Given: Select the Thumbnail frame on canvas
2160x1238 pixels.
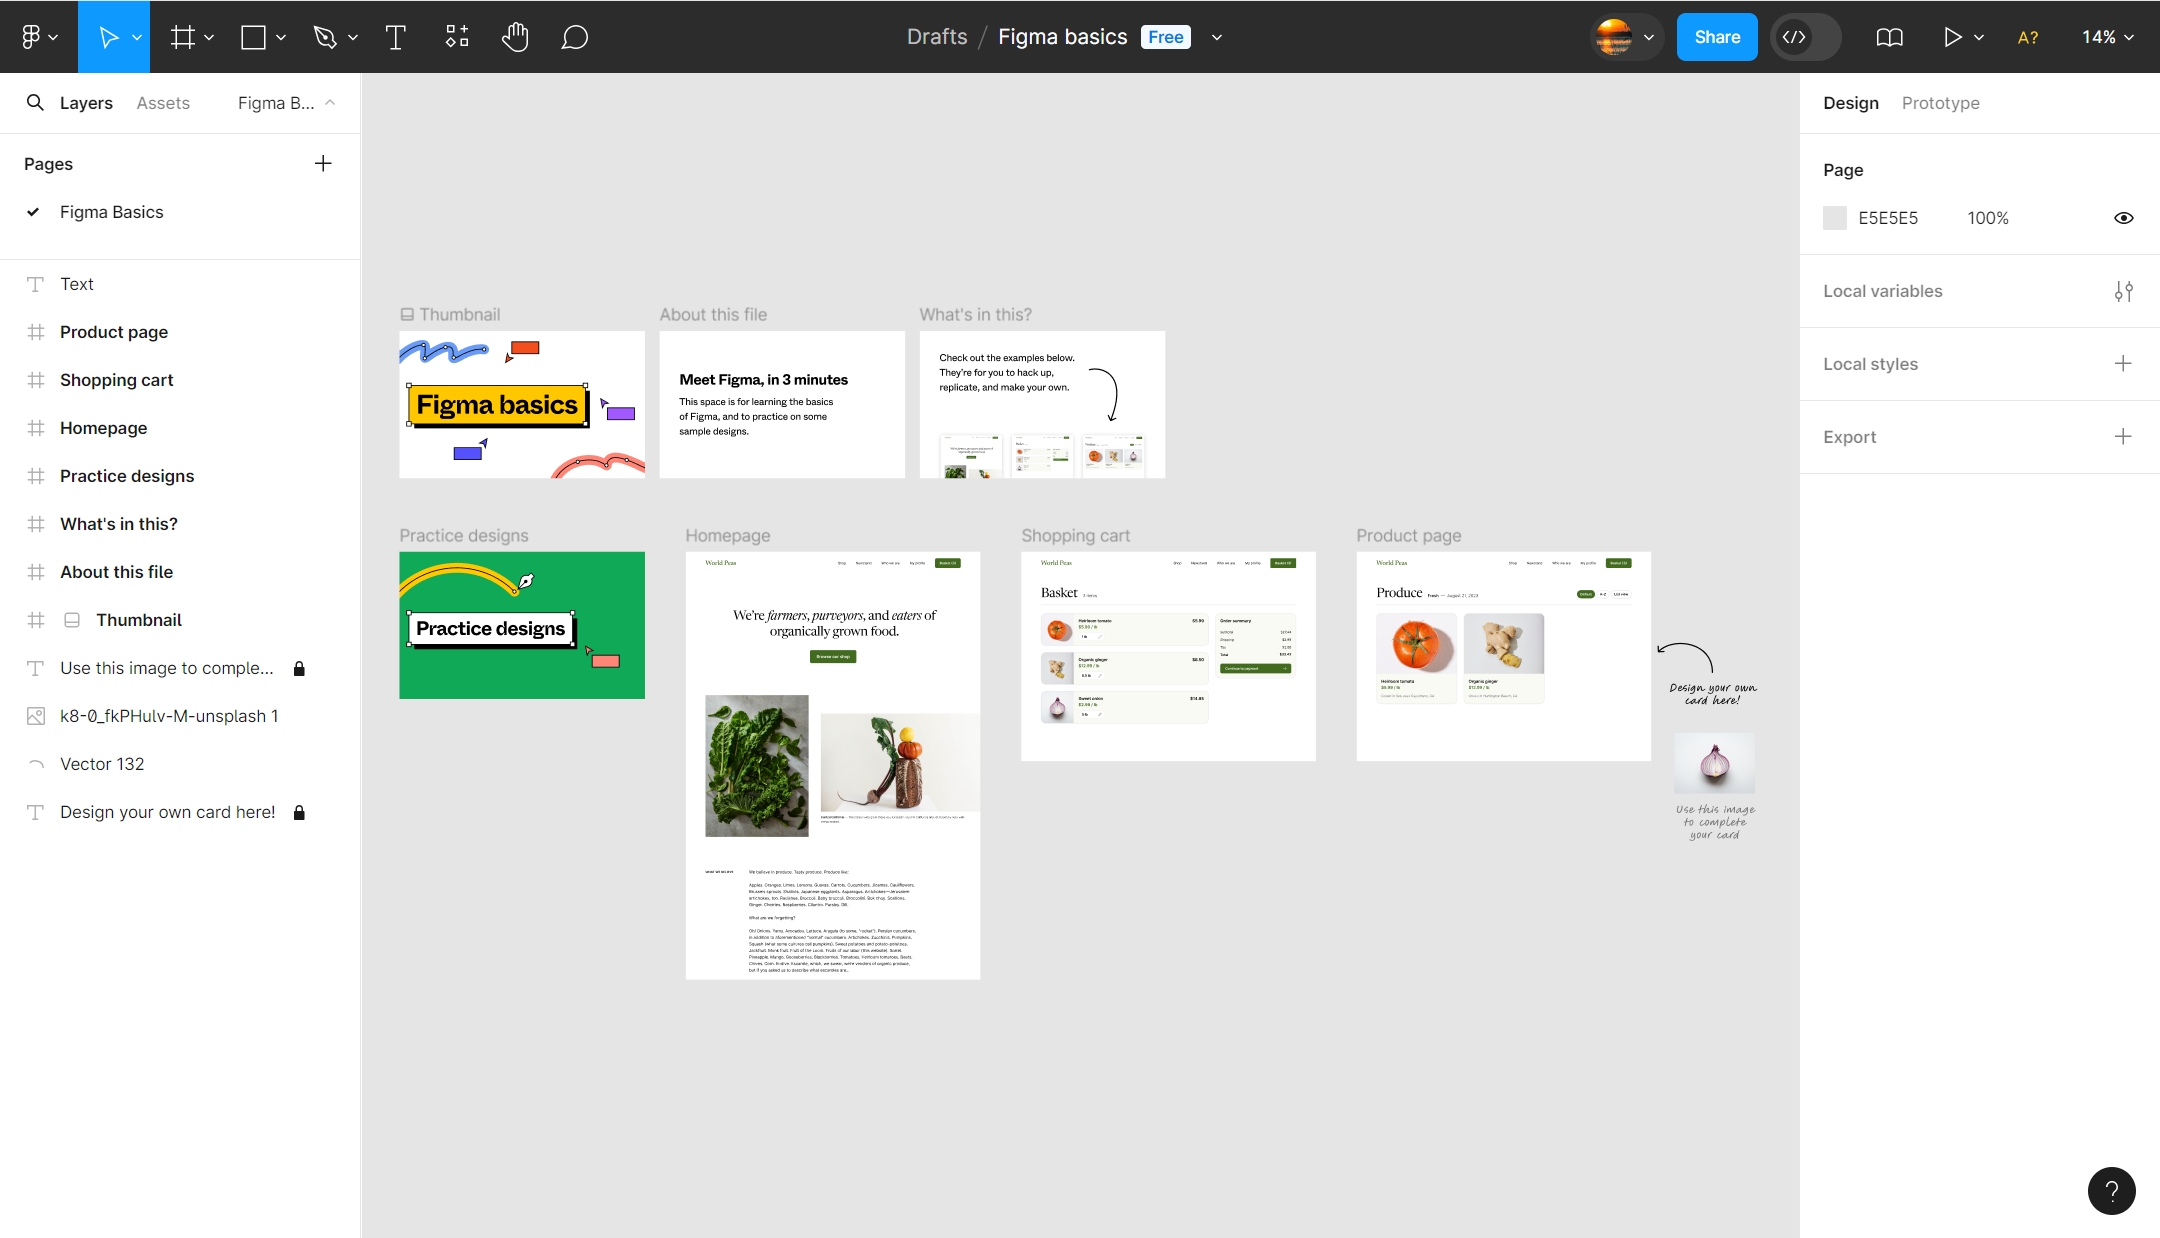Looking at the screenshot, I should pos(522,404).
